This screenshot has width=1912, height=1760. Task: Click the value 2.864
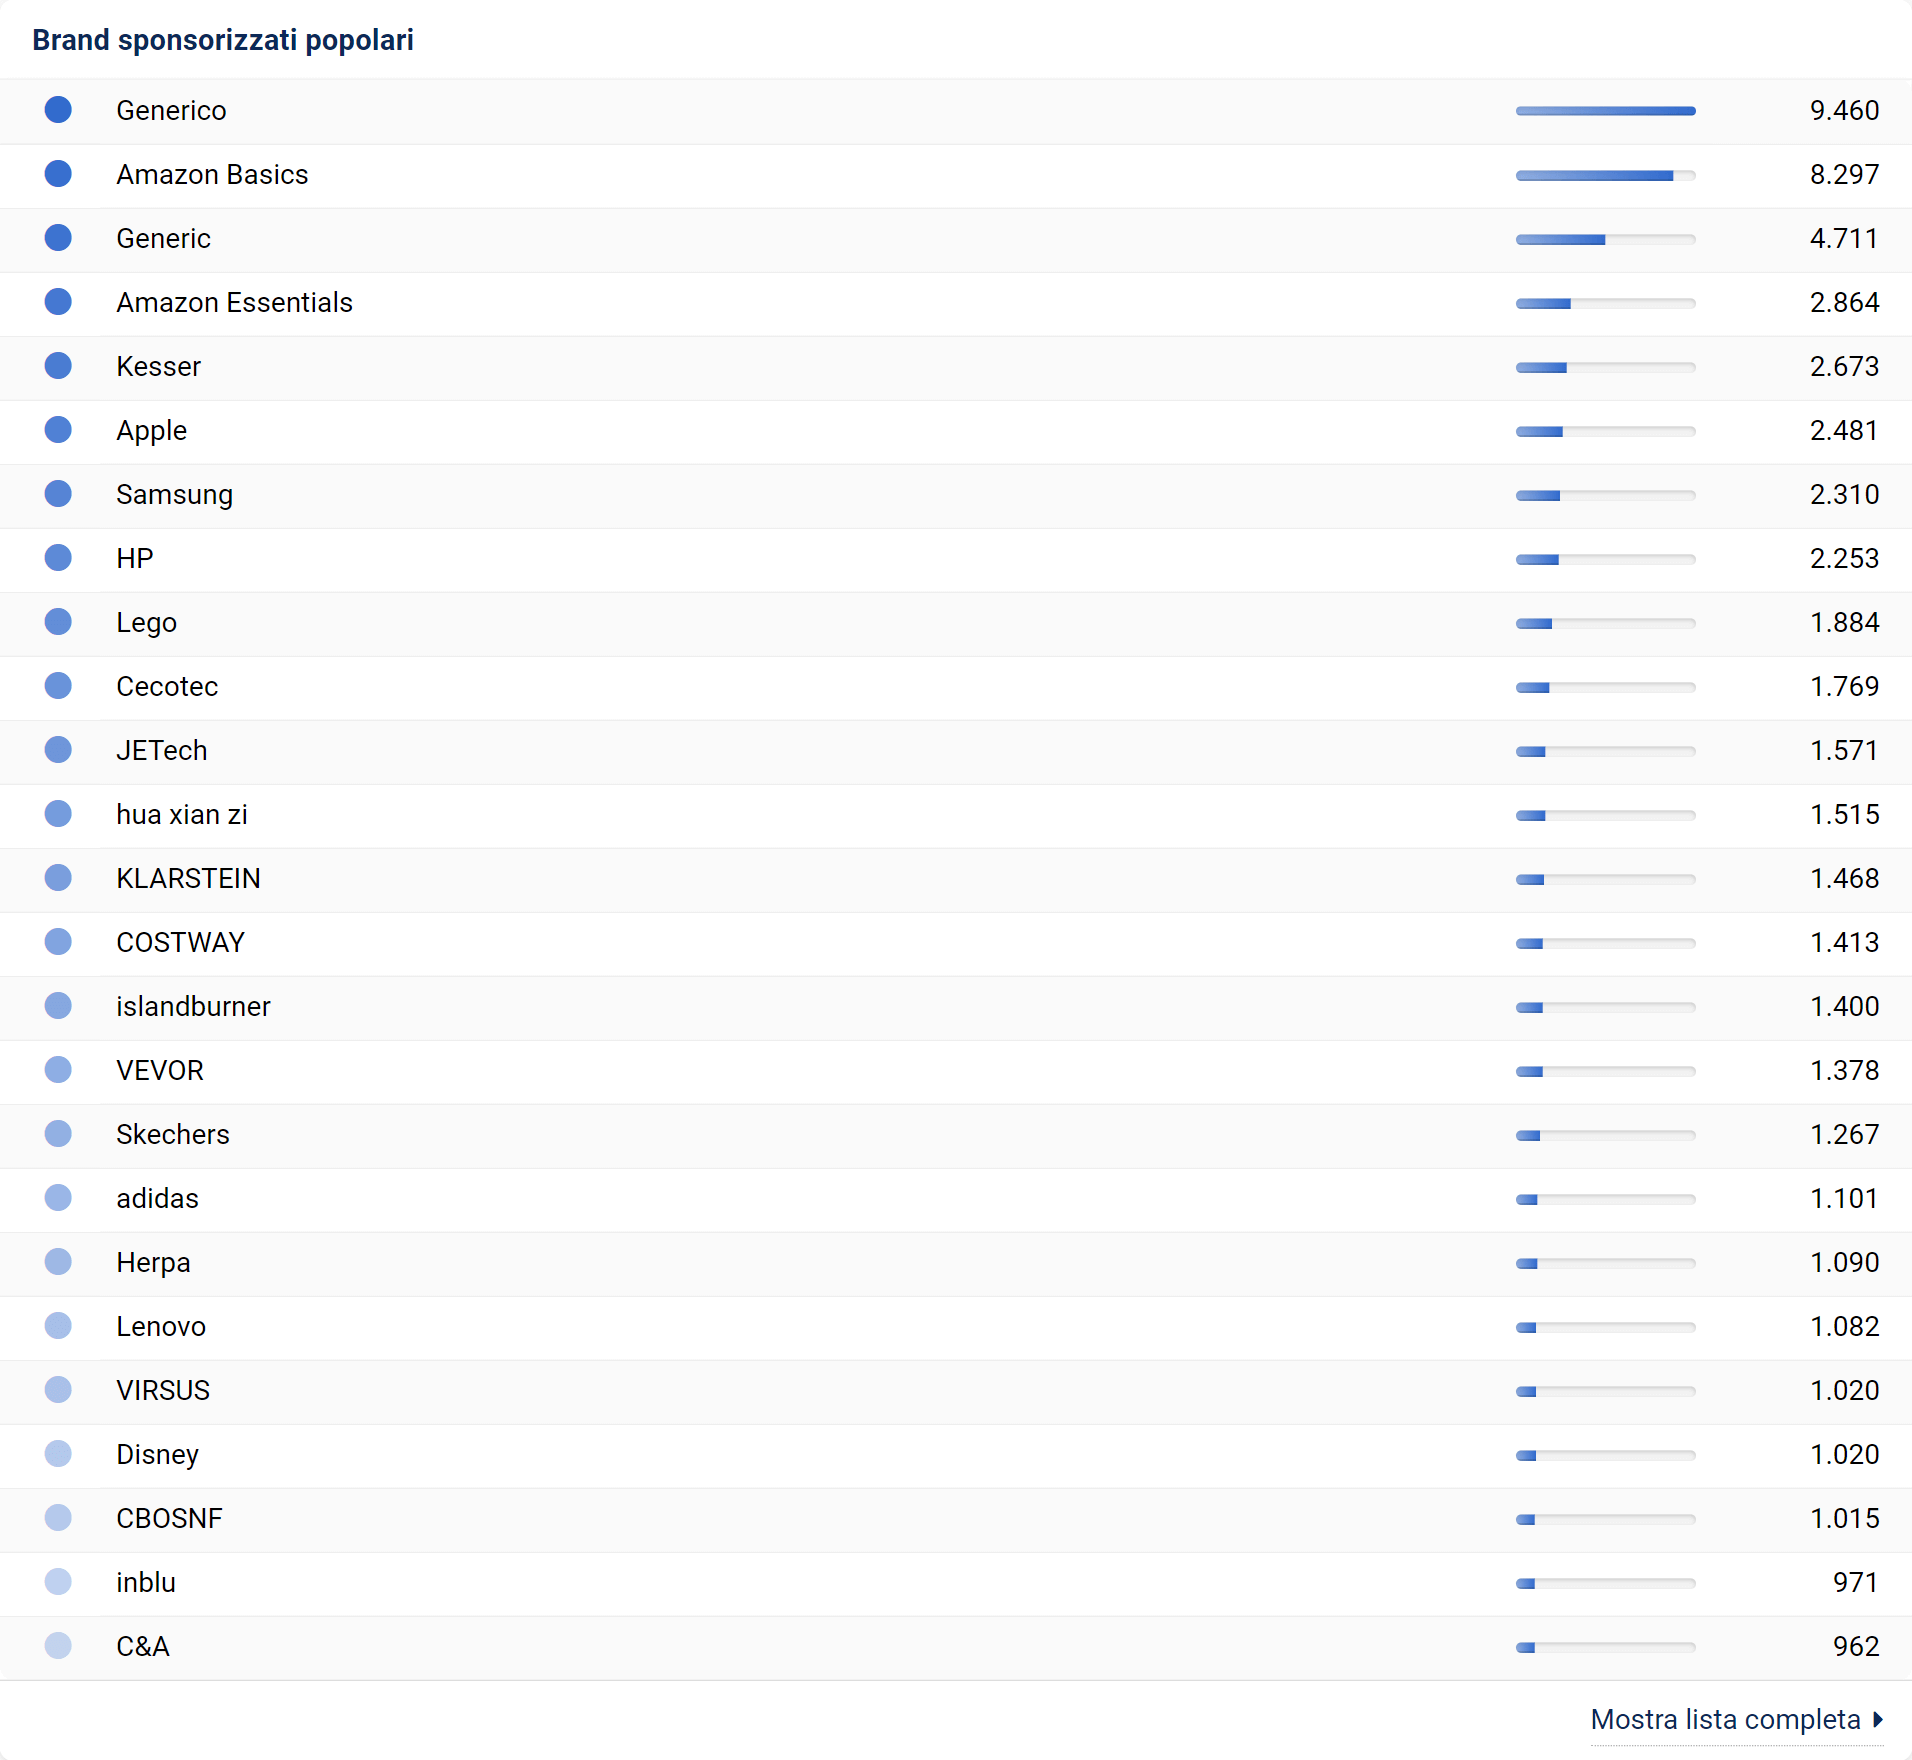point(1844,302)
